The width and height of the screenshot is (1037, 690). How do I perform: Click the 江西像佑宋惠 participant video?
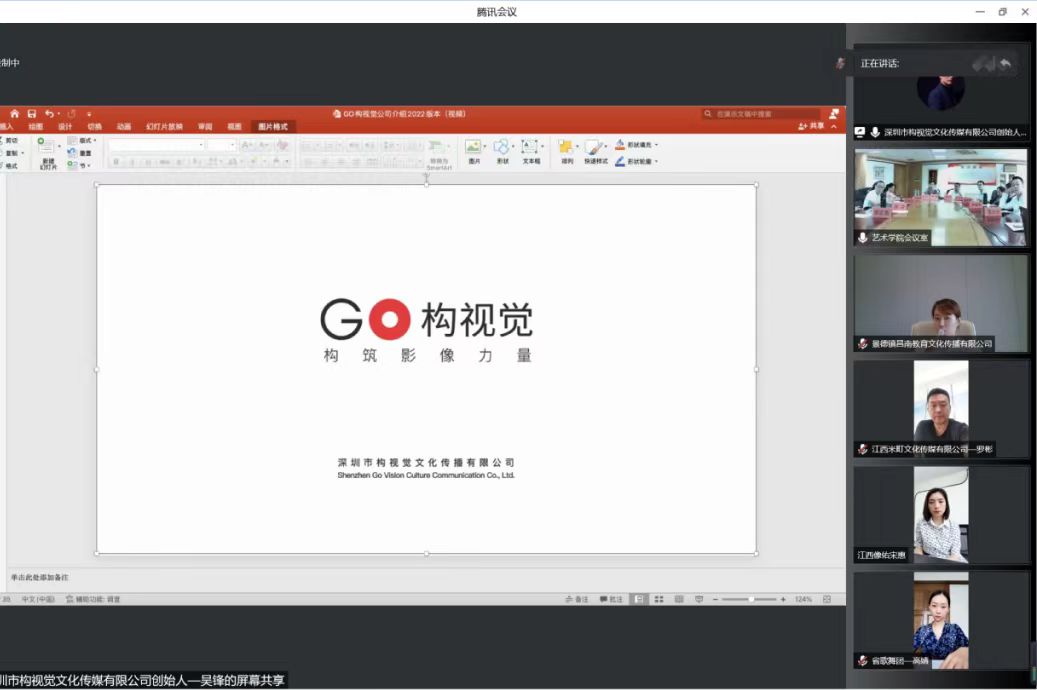941,515
